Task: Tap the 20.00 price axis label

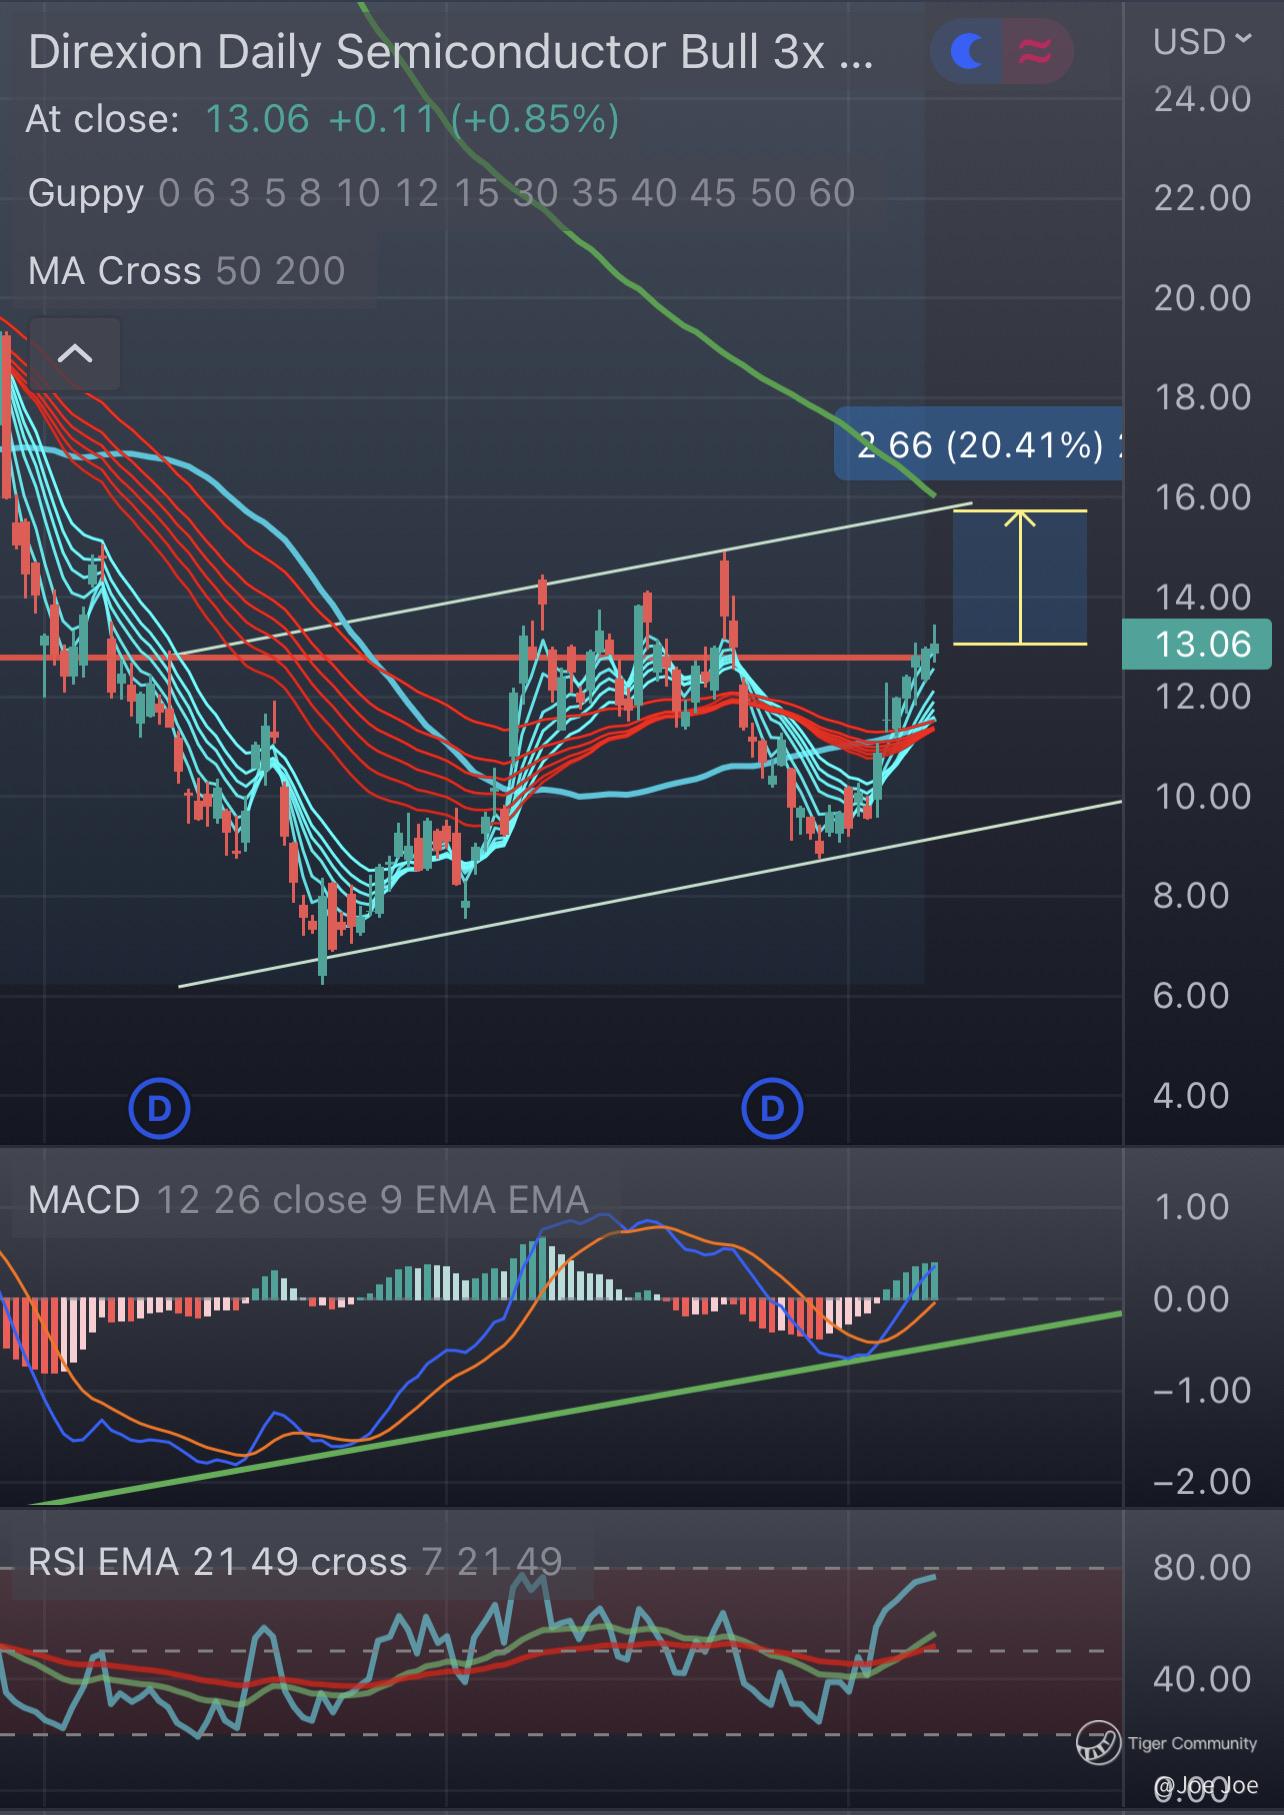Action: 1202,298
